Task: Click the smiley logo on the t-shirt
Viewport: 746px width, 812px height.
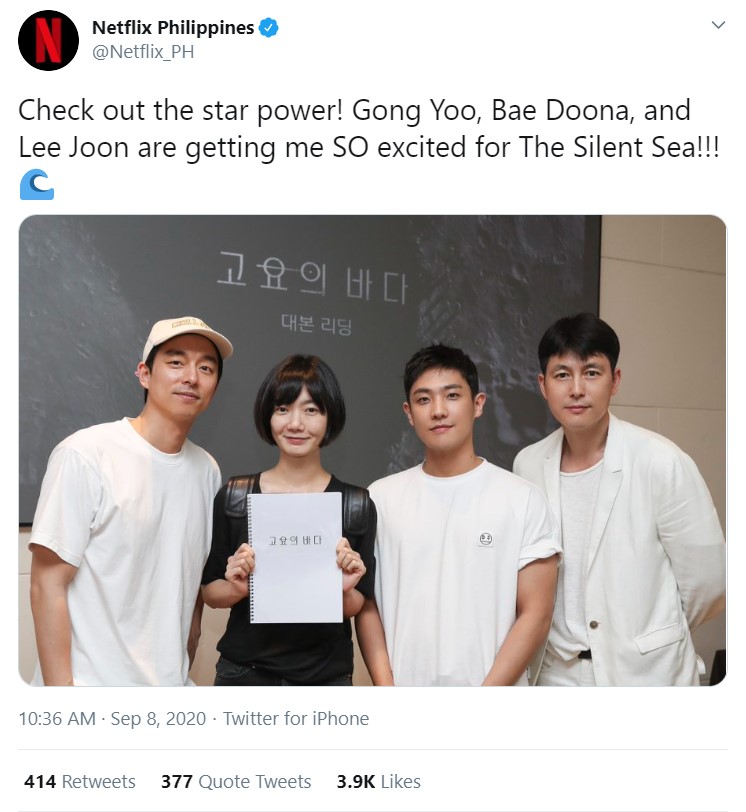Action: click(x=485, y=539)
